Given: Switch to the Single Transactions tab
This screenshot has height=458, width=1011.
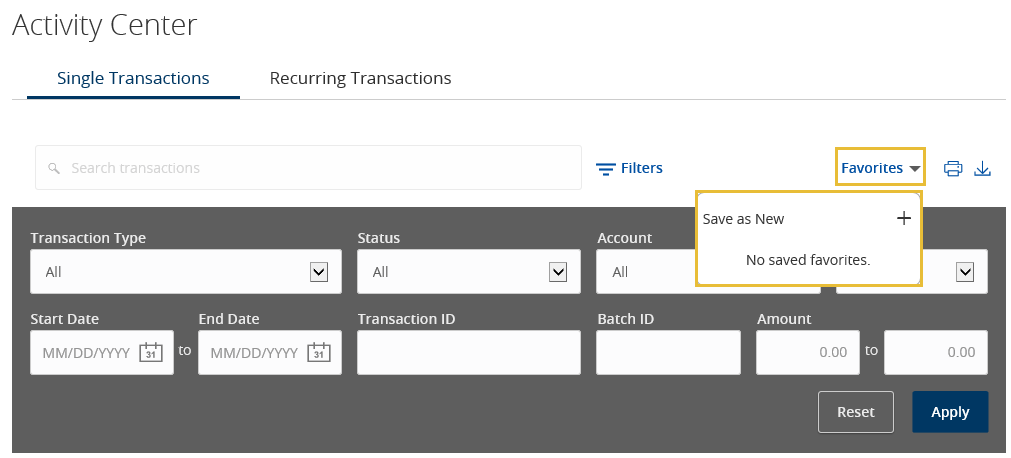Looking at the screenshot, I should tap(133, 78).
